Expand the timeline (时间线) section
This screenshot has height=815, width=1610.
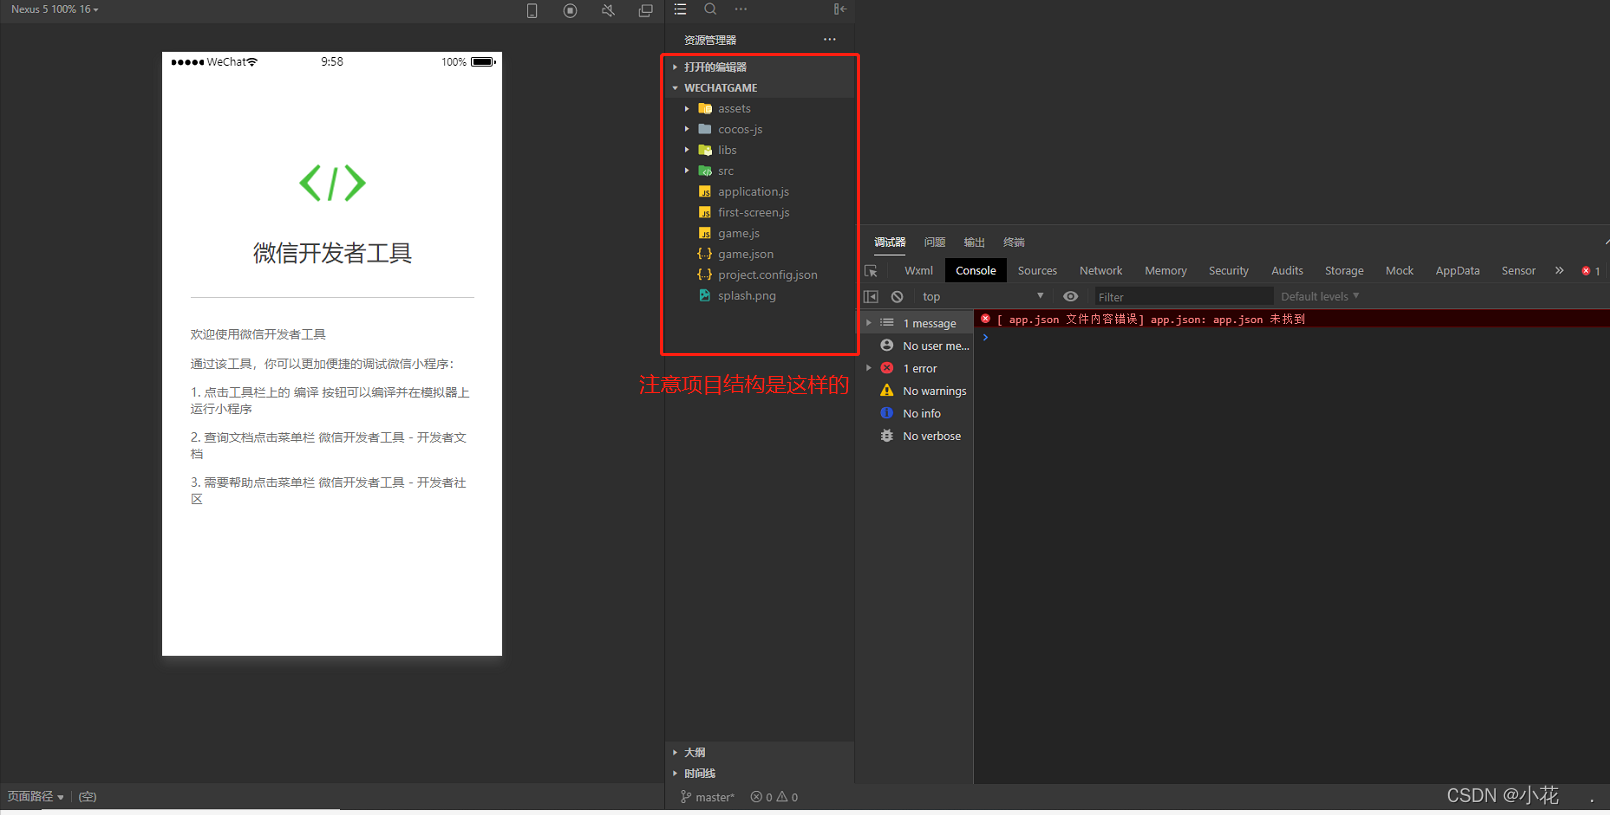(760, 773)
